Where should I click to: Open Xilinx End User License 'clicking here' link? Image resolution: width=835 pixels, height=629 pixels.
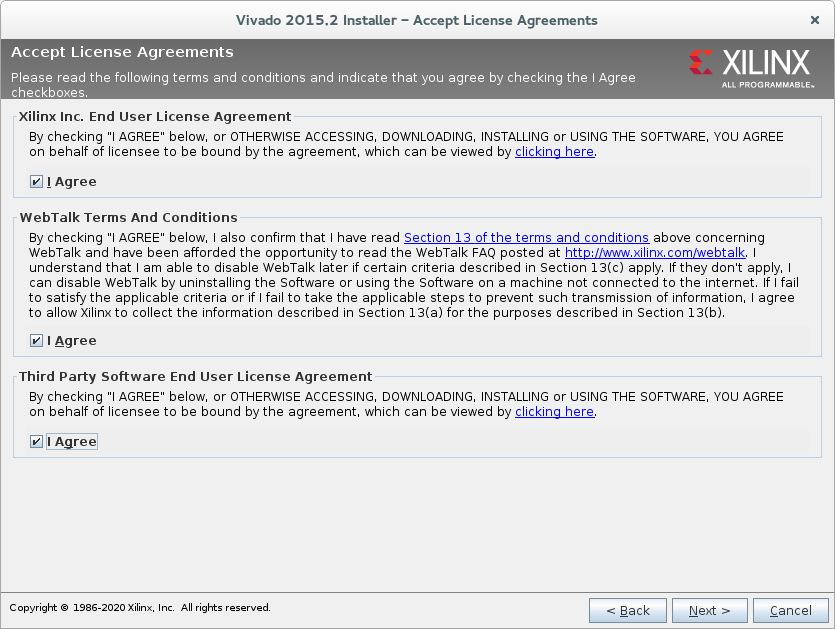click(x=554, y=152)
